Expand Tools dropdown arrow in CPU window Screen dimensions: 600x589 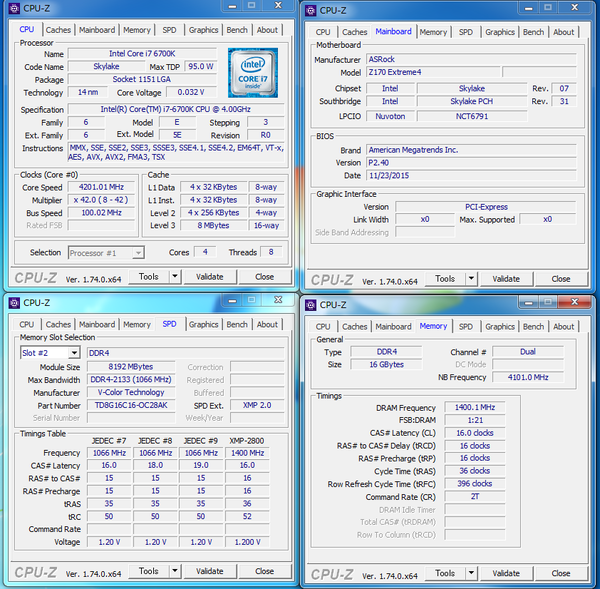(175, 276)
